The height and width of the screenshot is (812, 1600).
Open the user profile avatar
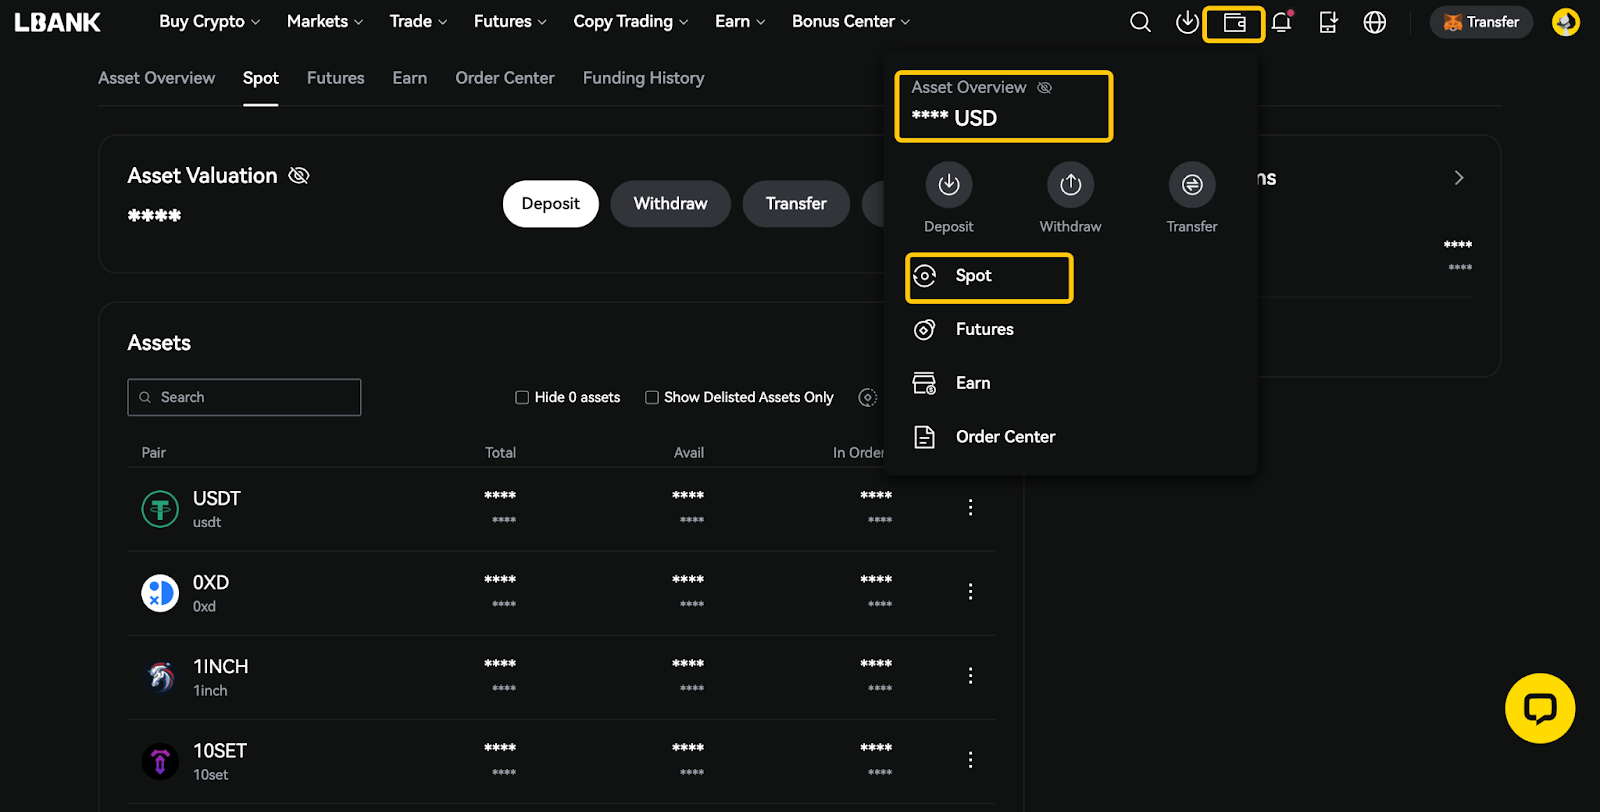pos(1565,22)
